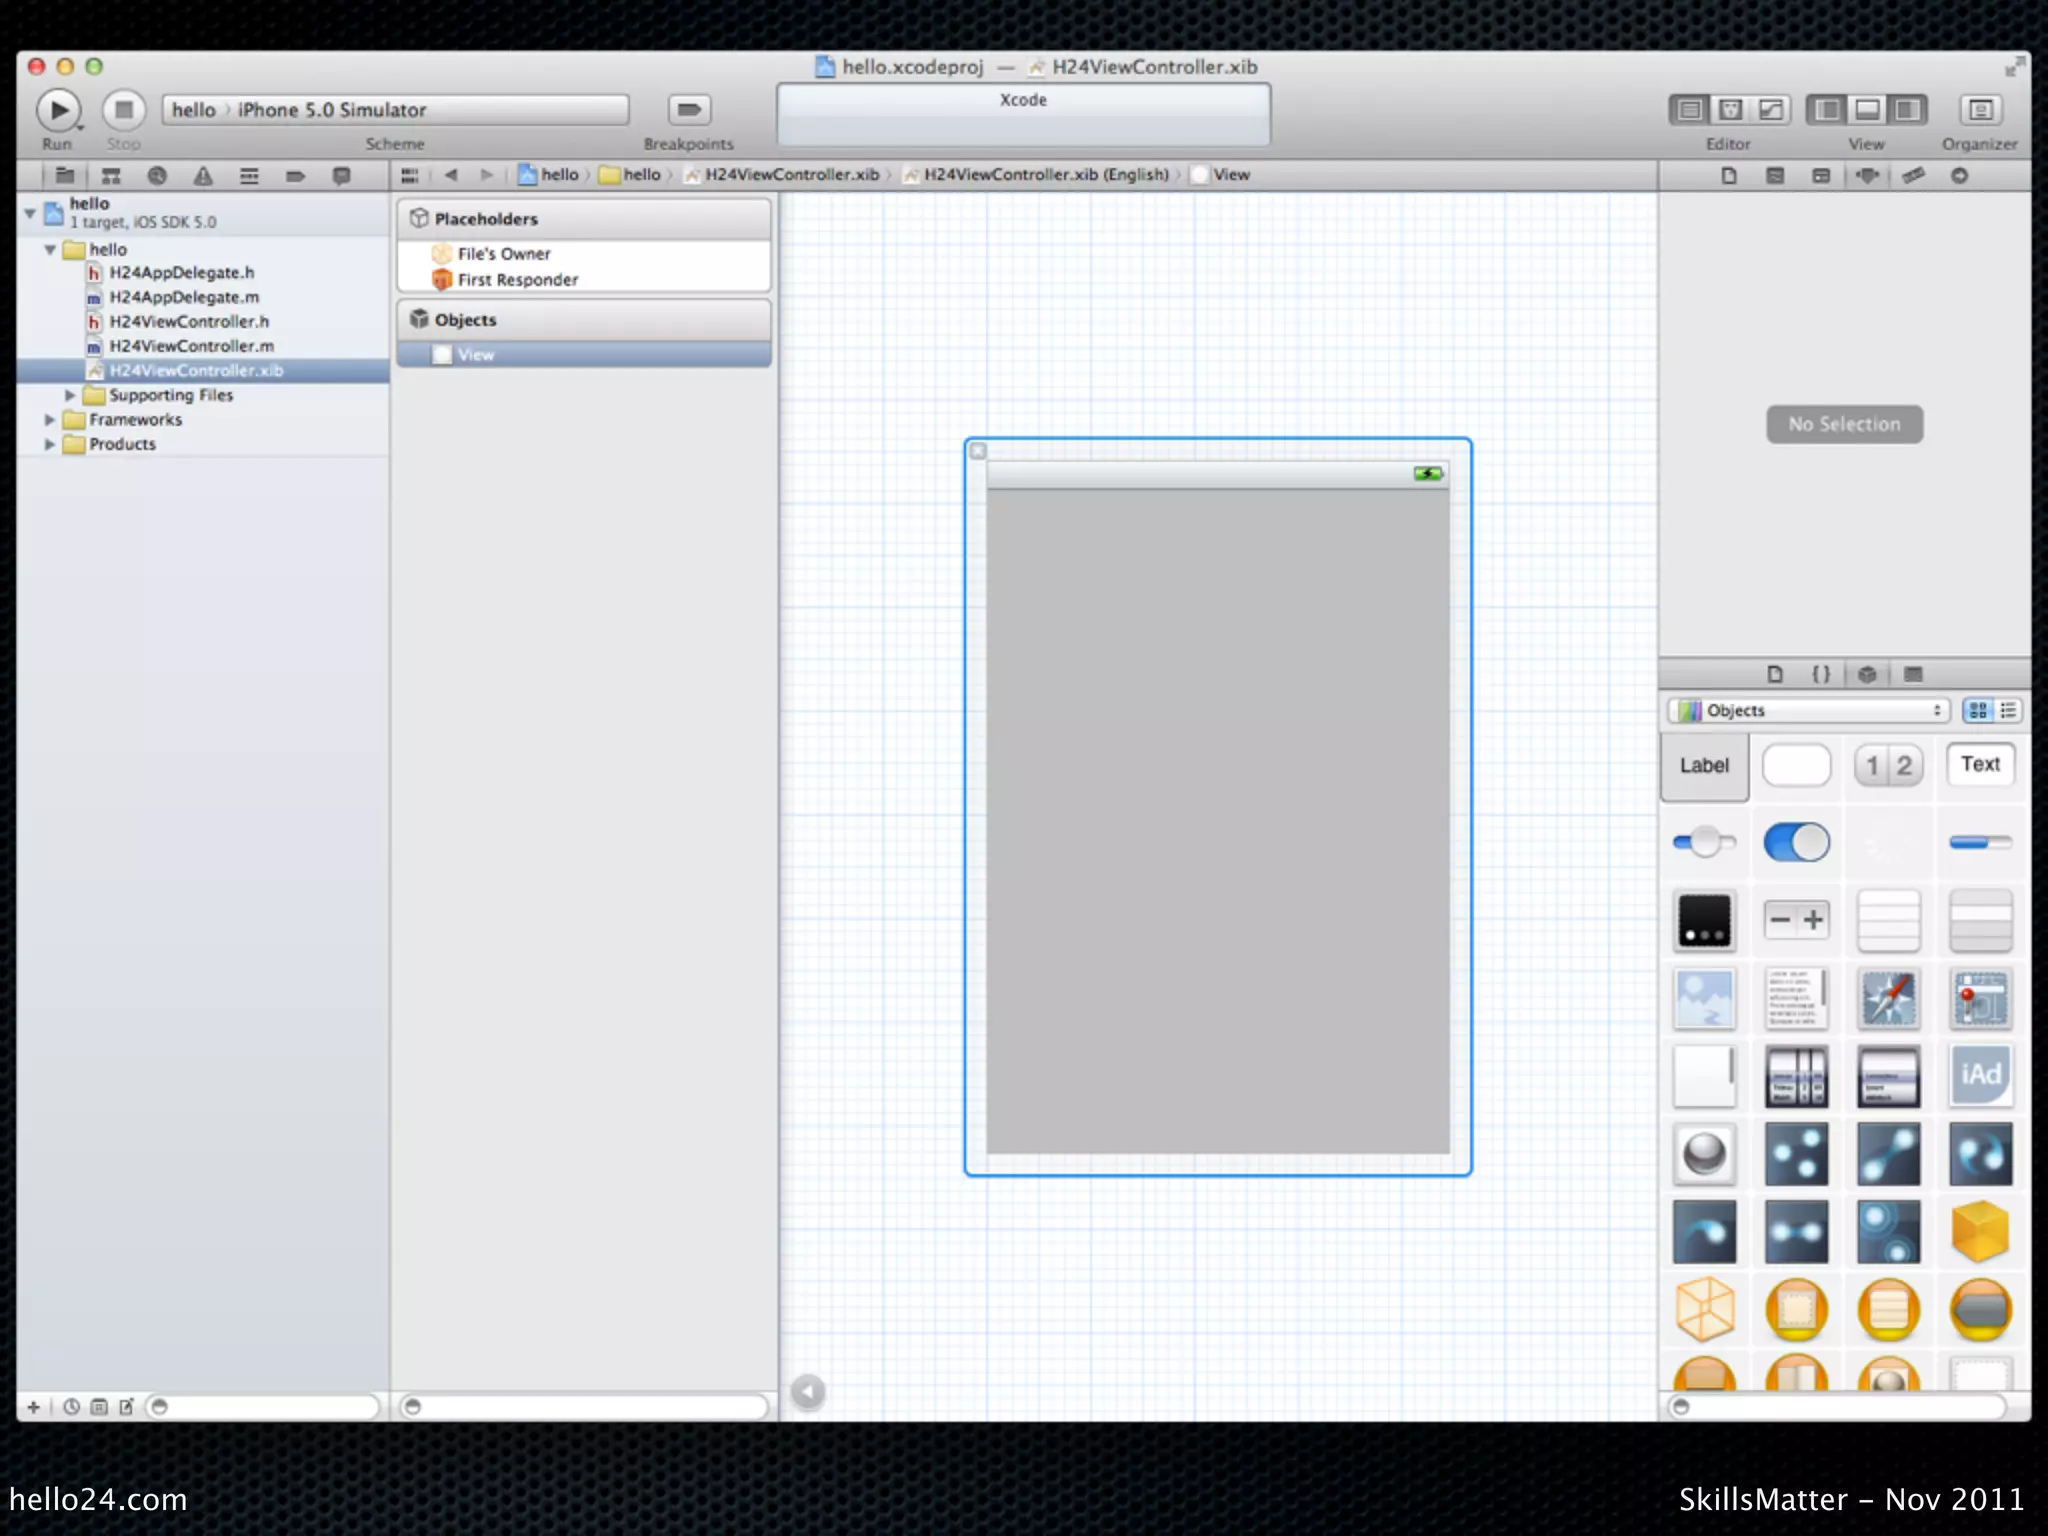The width and height of the screenshot is (2048, 1536).
Task: Select the iAd banner view object
Action: tap(1980, 1076)
